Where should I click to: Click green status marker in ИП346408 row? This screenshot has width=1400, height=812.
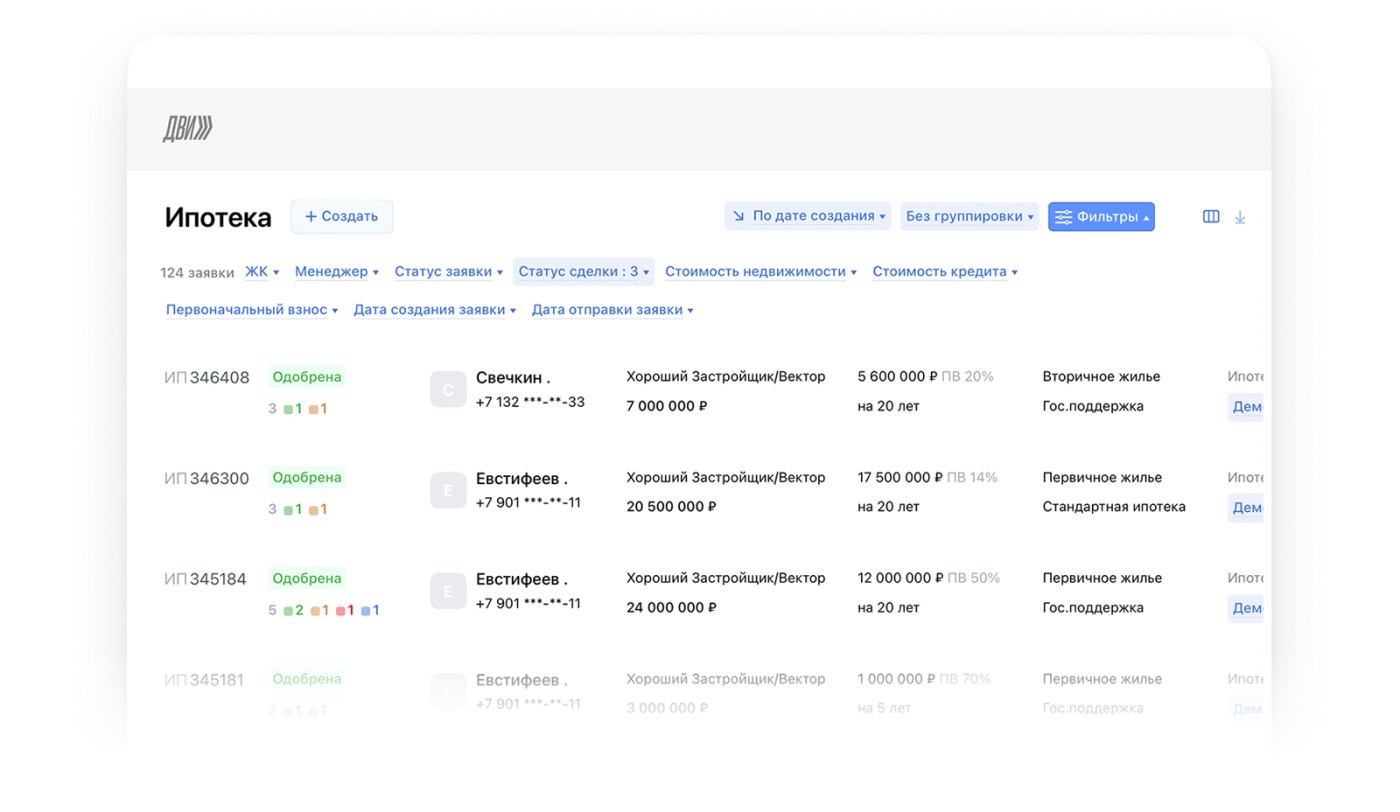tap(288, 409)
